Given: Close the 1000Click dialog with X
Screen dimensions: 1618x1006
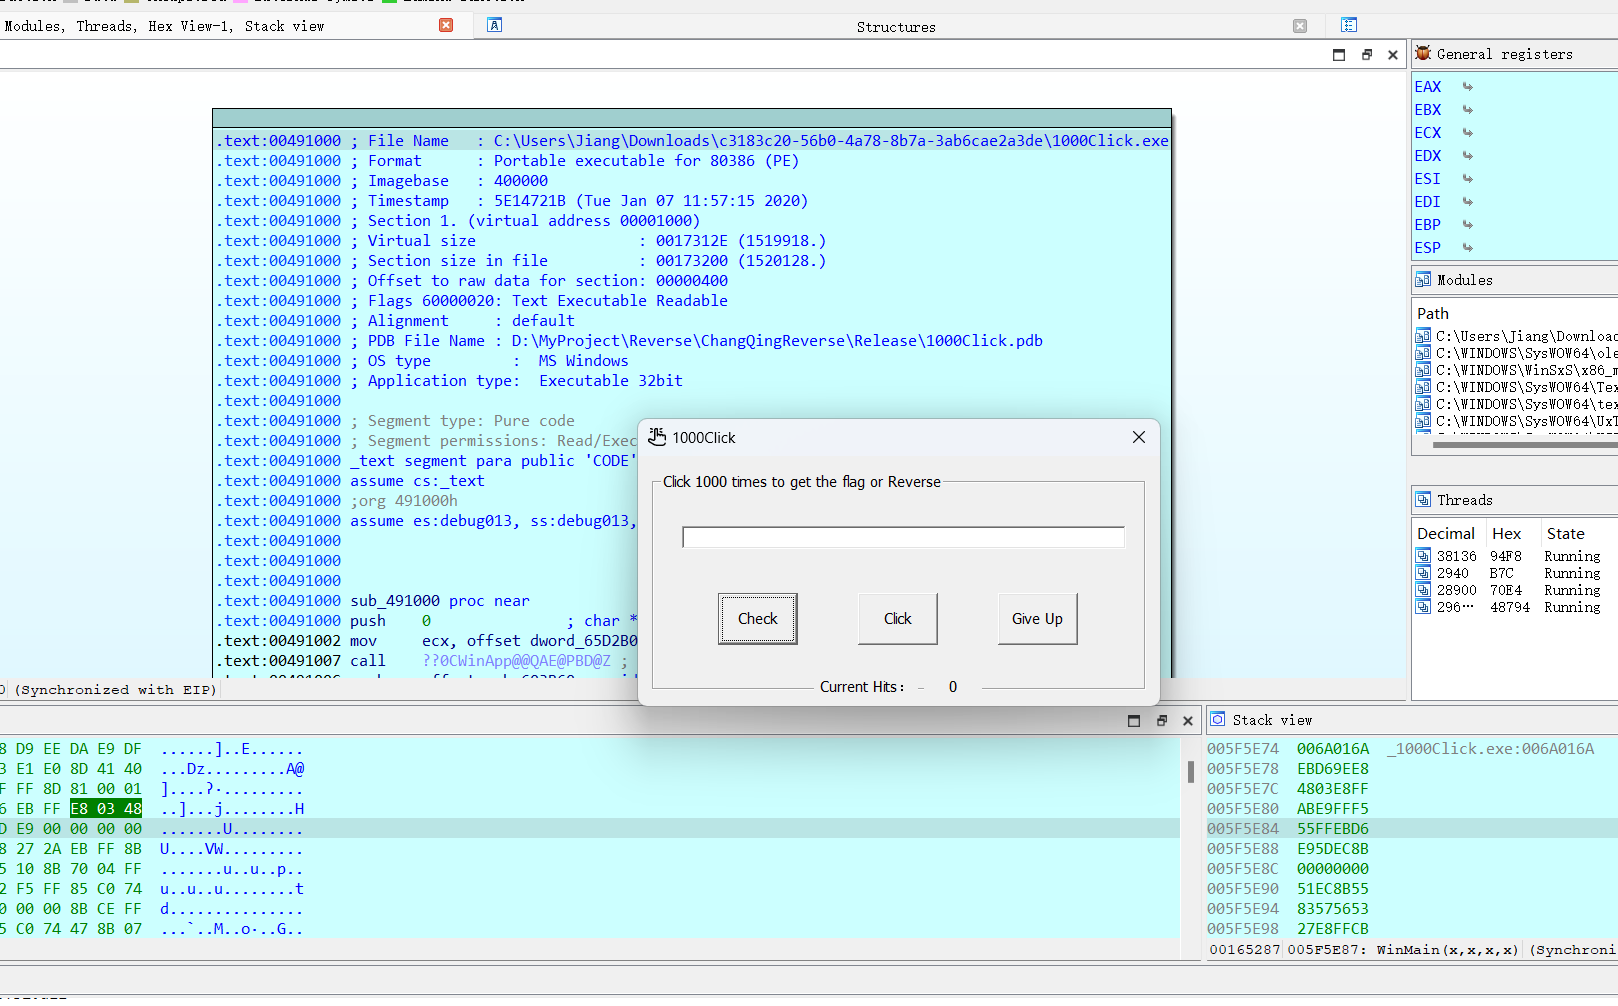Looking at the screenshot, I should click(1138, 437).
